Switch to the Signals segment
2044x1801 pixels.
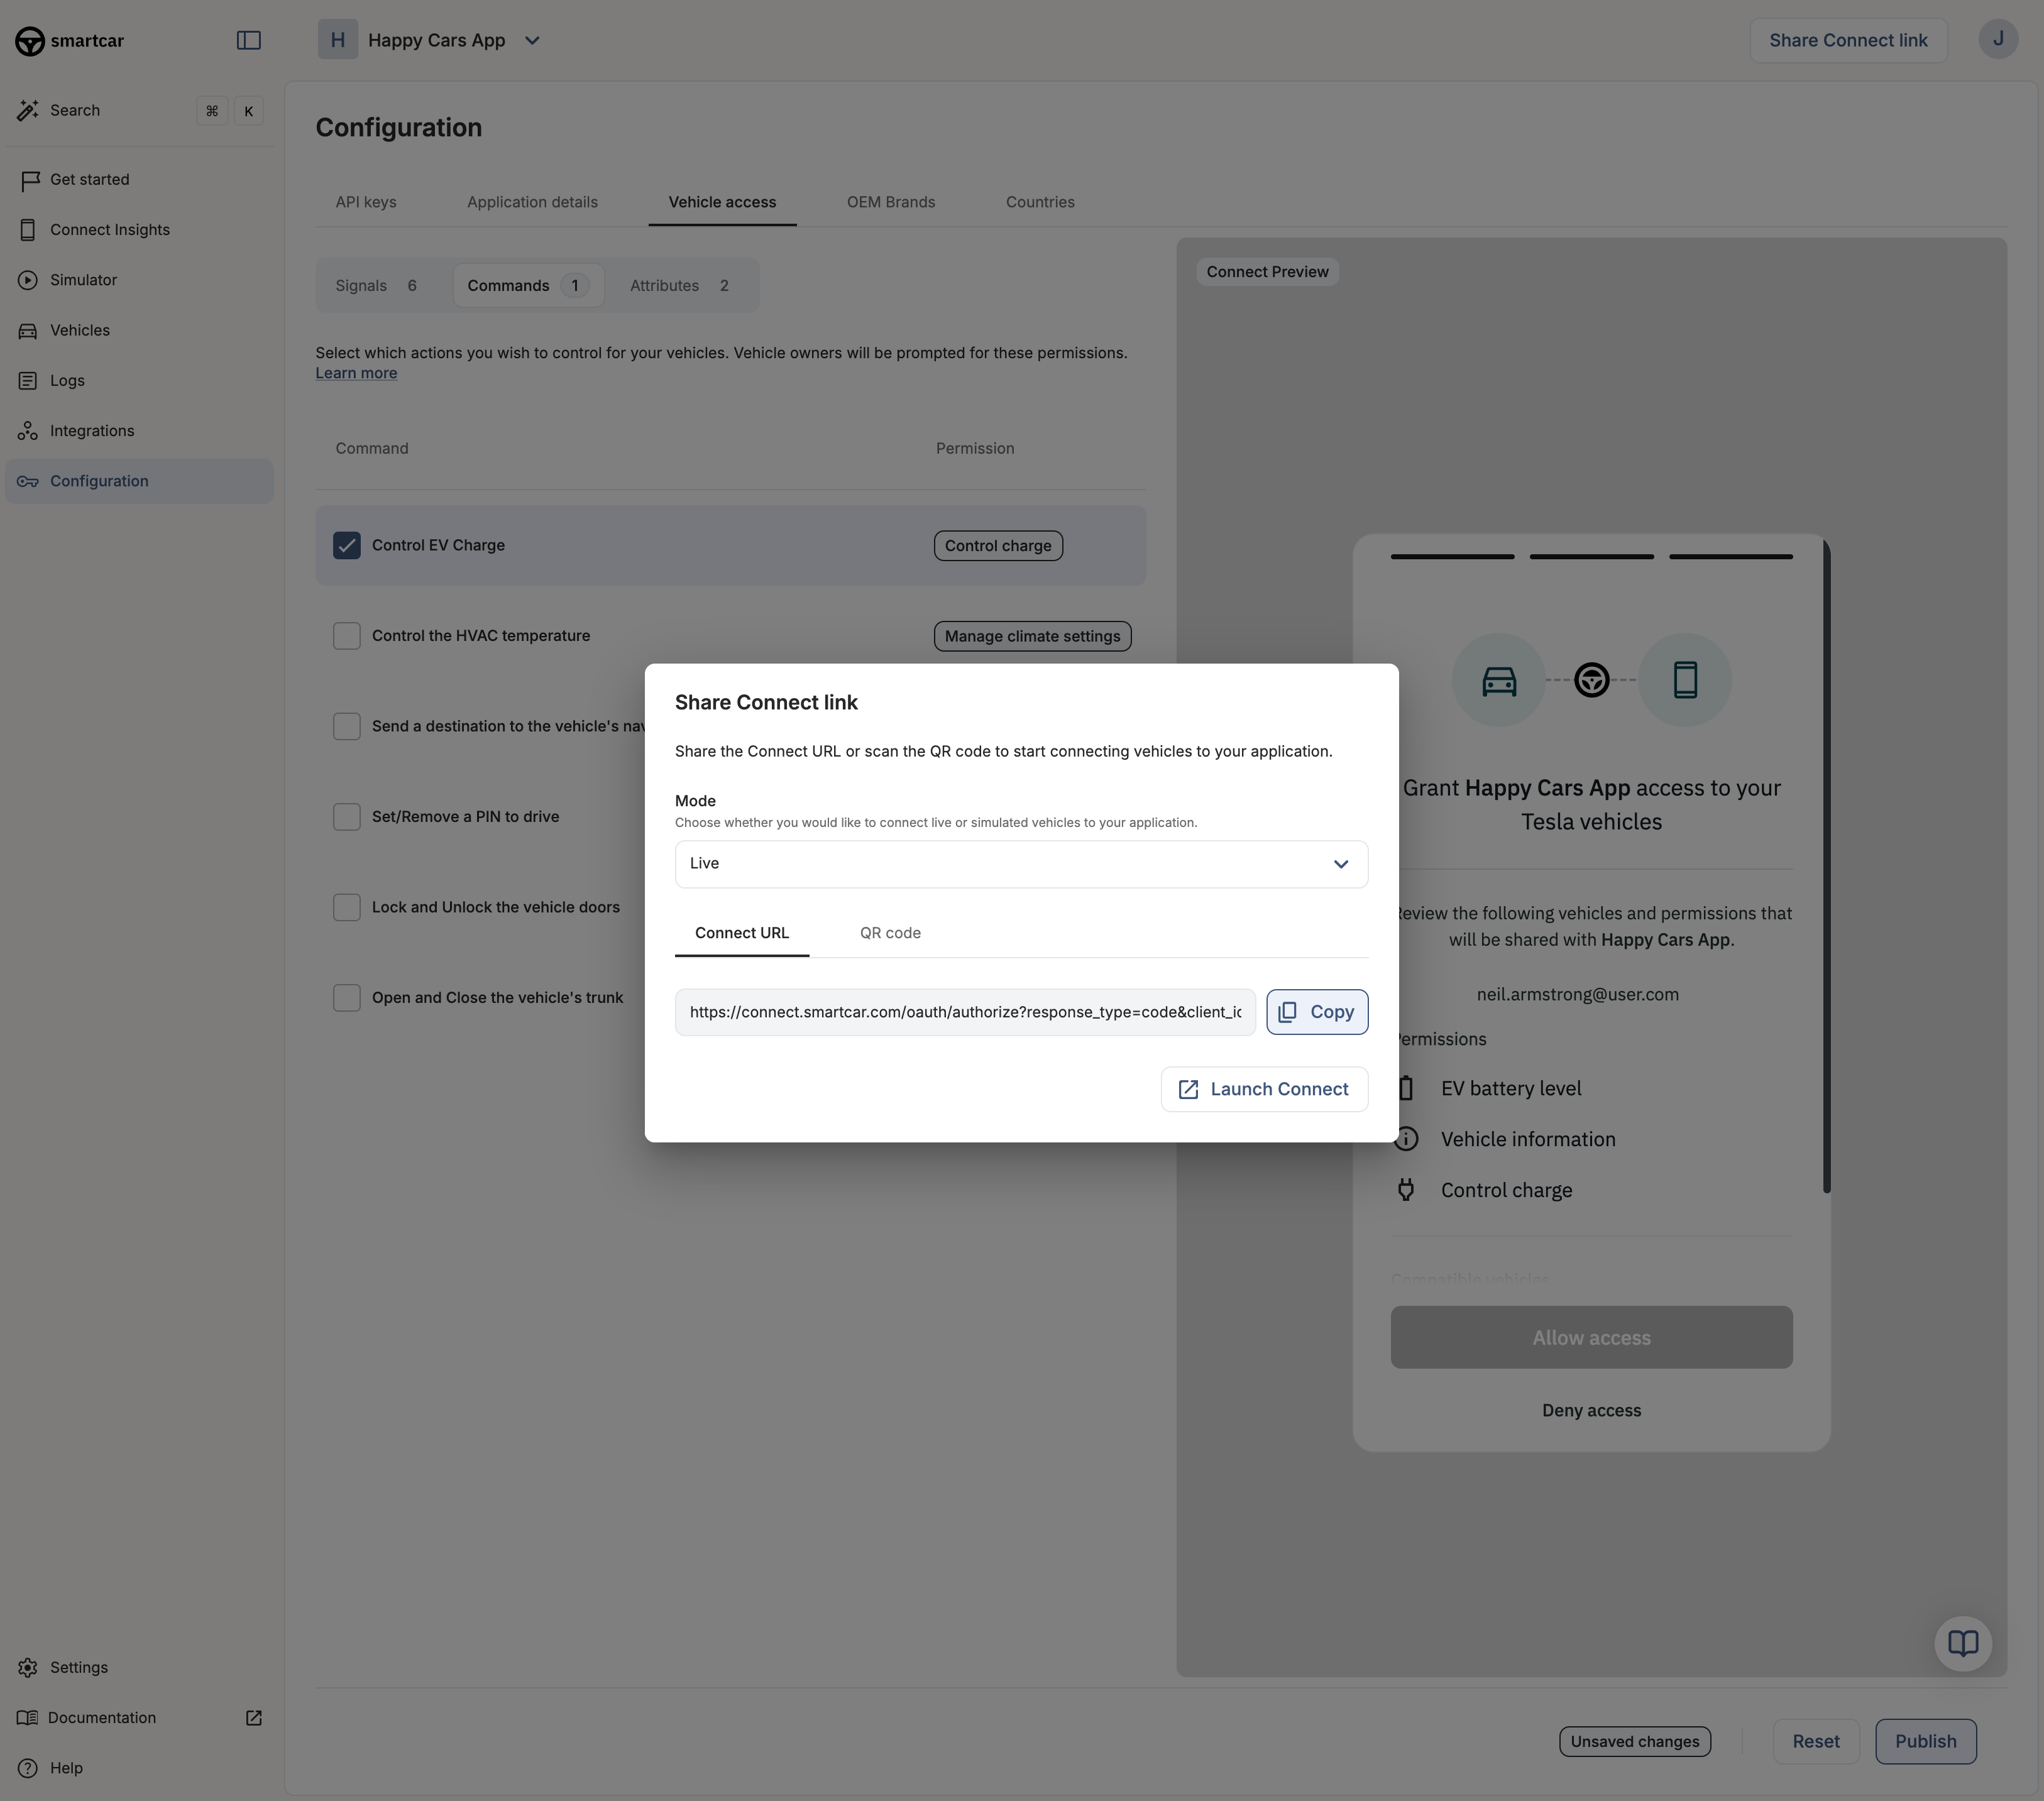click(376, 286)
